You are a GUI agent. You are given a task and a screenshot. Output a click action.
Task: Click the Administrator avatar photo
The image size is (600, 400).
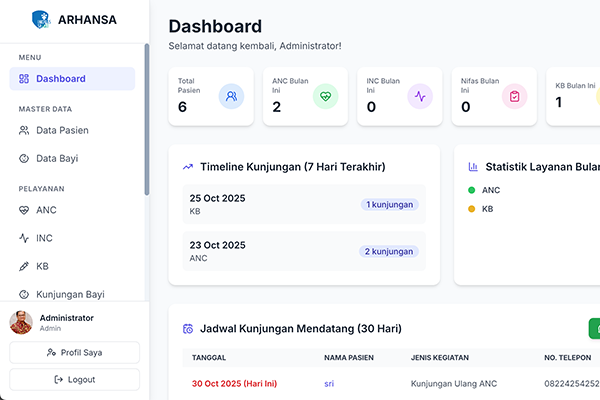[21, 322]
